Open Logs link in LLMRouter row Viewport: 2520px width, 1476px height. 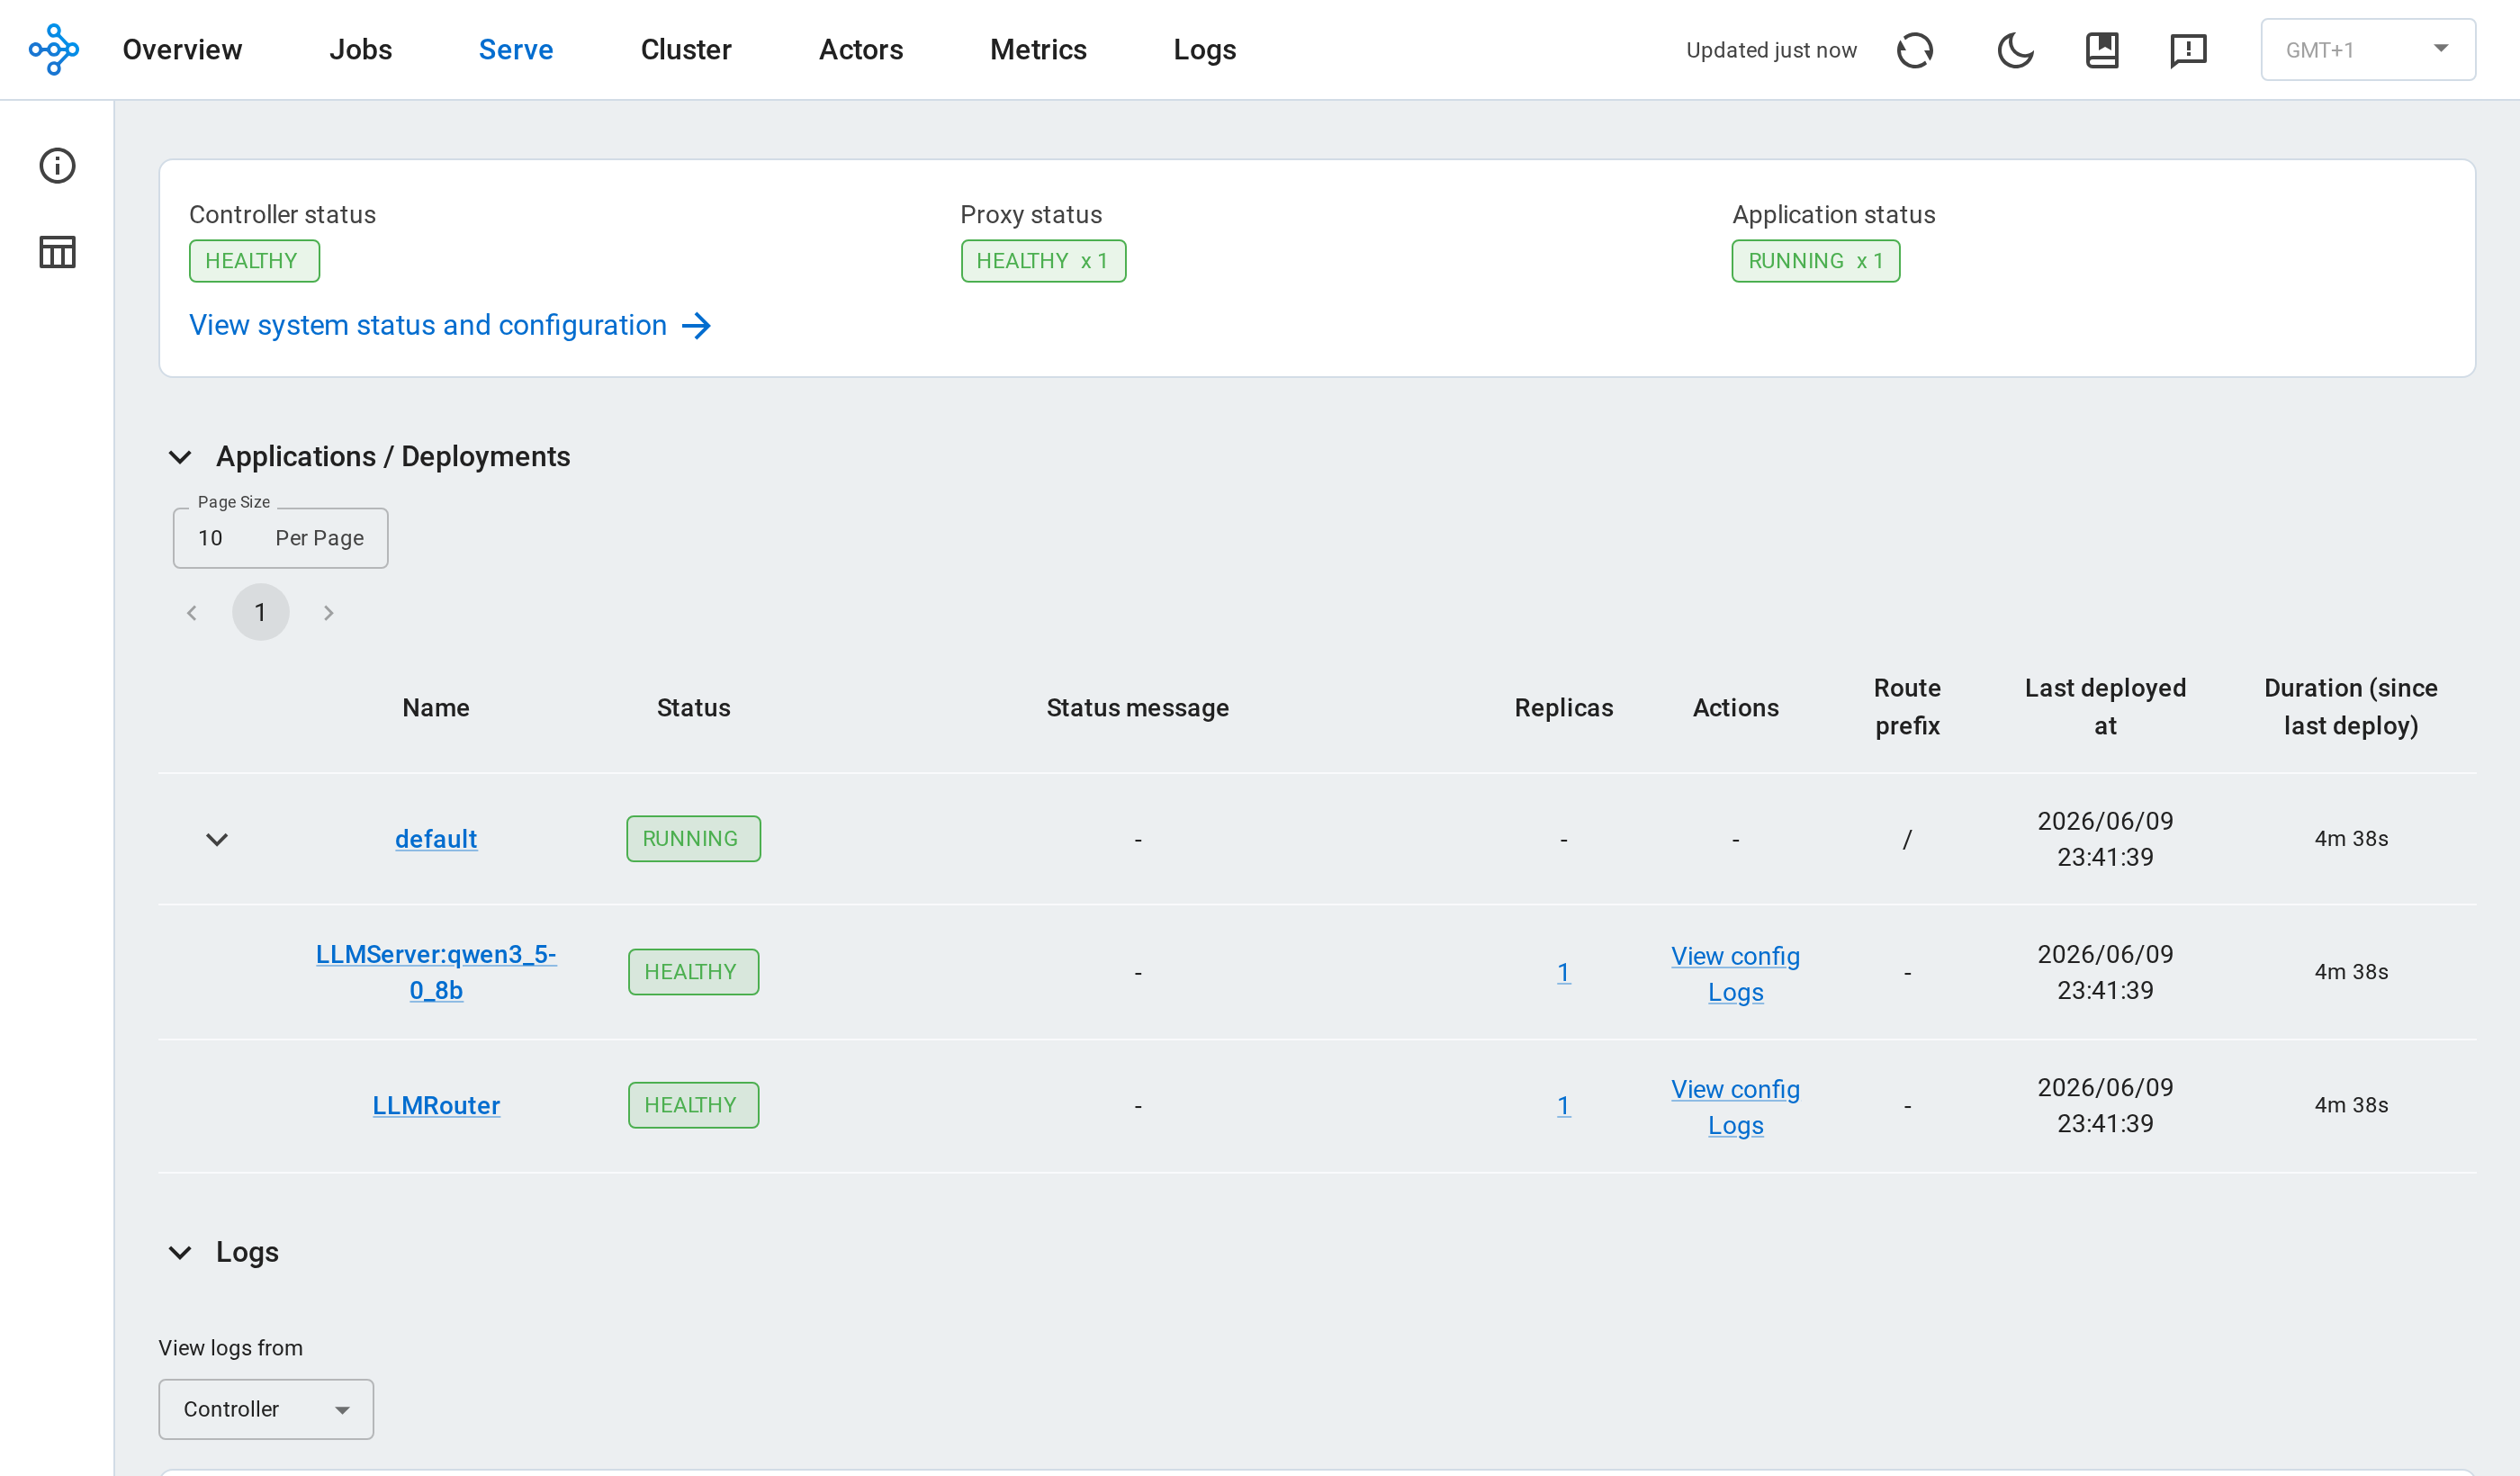pyautogui.click(x=1735, y=1125)
